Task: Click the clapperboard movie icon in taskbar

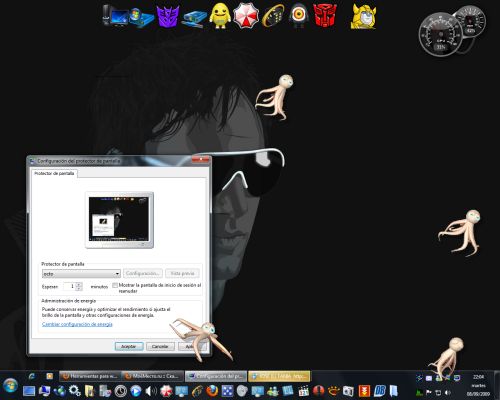Action: (x=303, y=391)
